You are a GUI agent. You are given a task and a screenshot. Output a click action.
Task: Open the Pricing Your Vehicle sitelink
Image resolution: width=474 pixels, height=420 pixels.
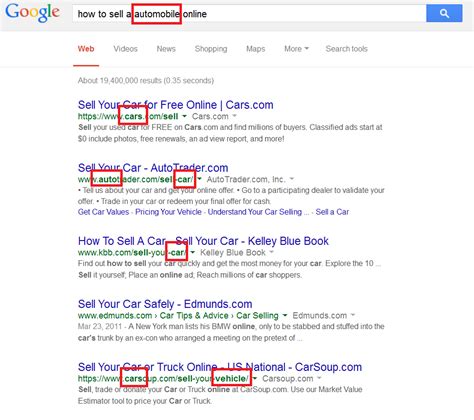click(x=168, y=212)
